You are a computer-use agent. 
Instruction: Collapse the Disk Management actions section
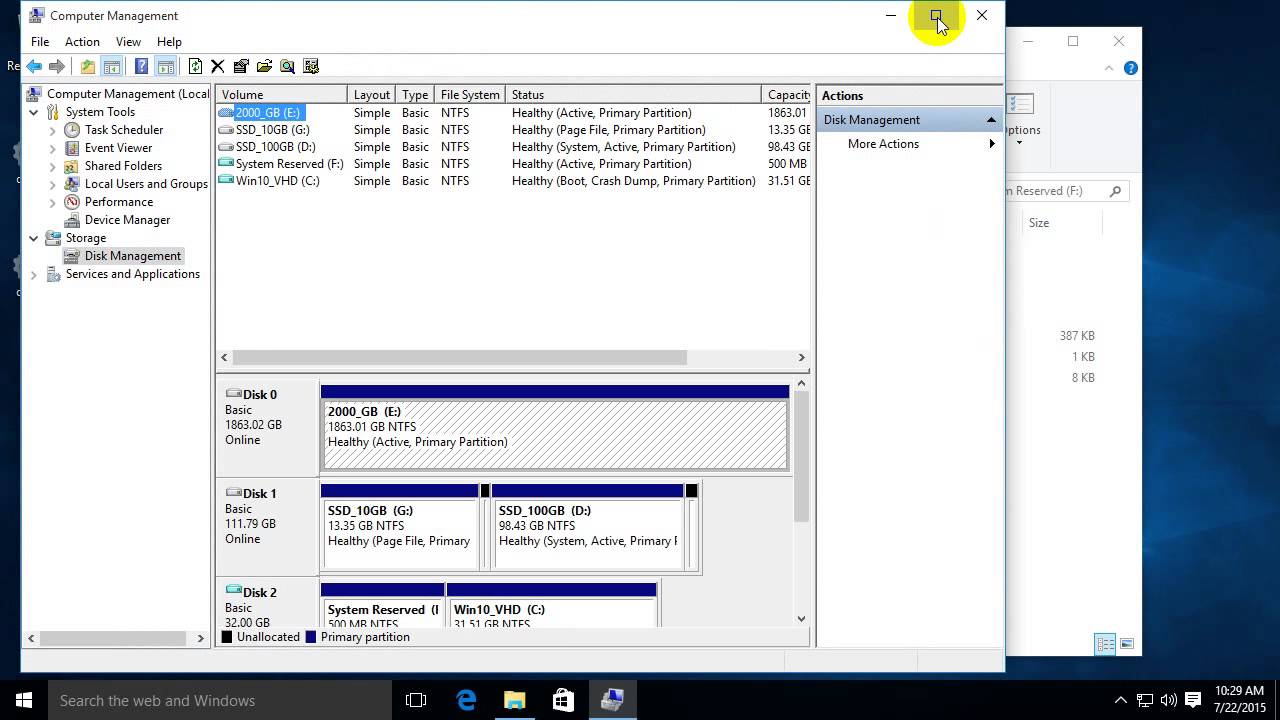[991, 120]
